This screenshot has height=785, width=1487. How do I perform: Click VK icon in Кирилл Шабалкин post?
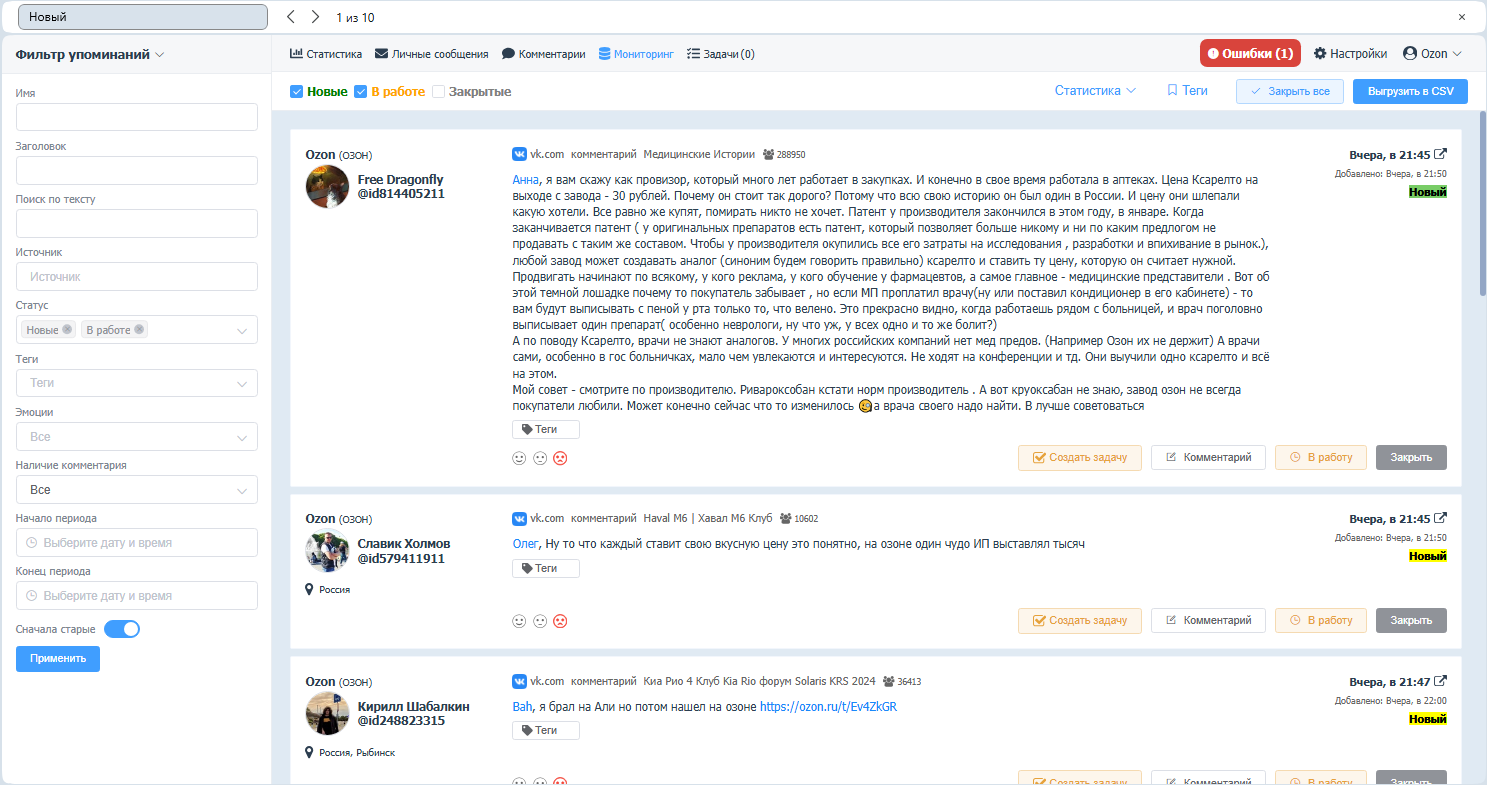pyautogui.click(x=519, y=681)
